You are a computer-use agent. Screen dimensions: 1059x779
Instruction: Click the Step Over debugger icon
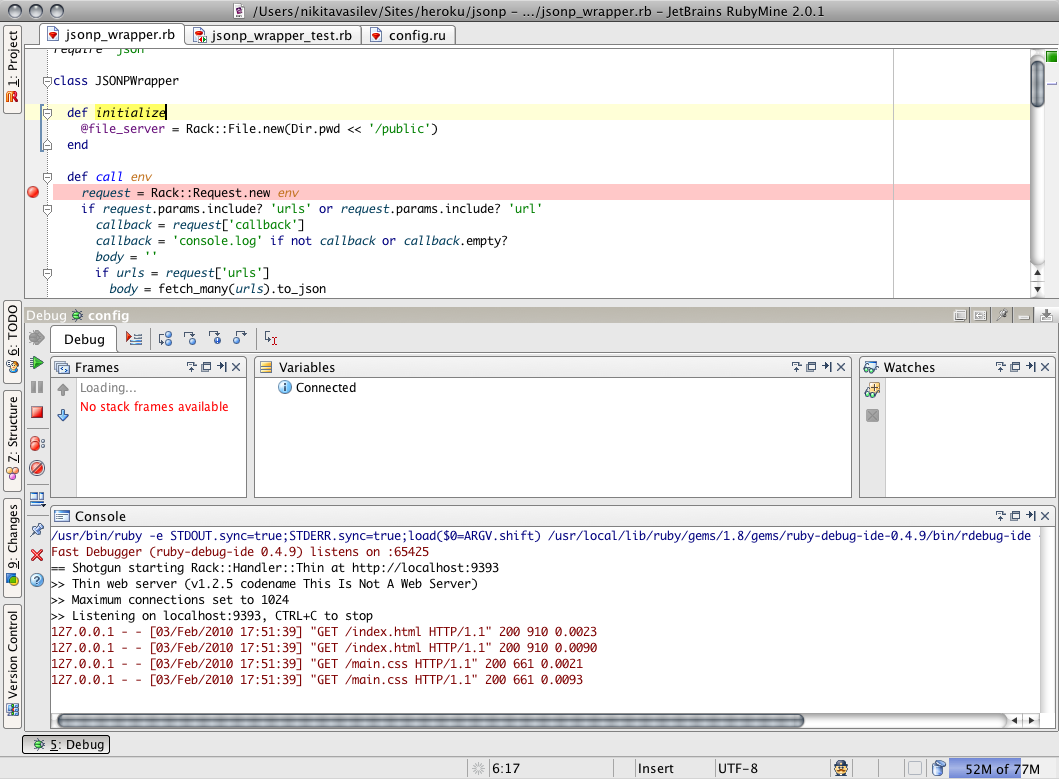tap(165, 338)
